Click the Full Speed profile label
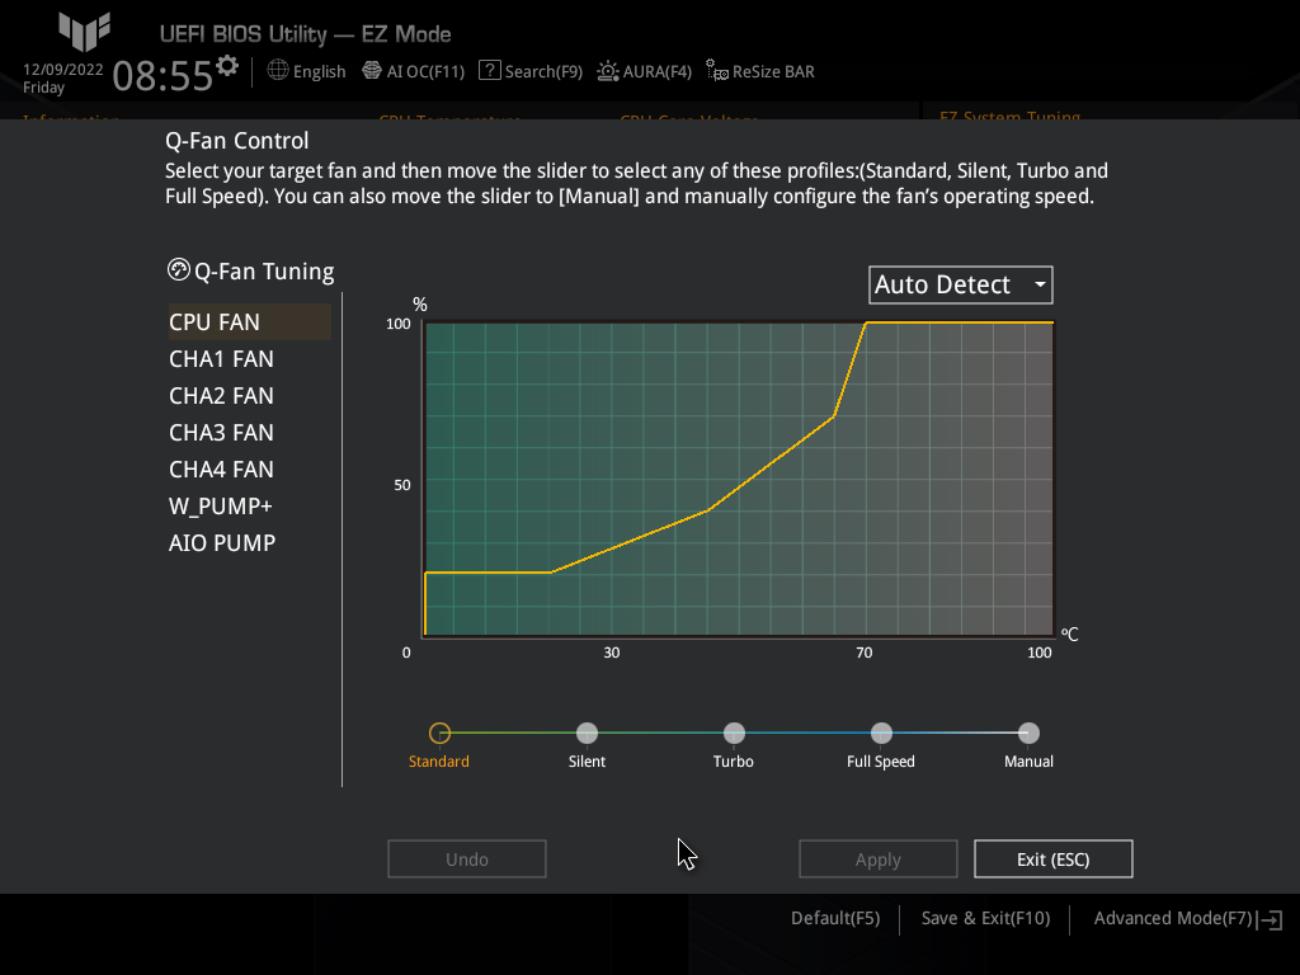This screenshot has width=1300, height=975. click(x=881, y=761)
